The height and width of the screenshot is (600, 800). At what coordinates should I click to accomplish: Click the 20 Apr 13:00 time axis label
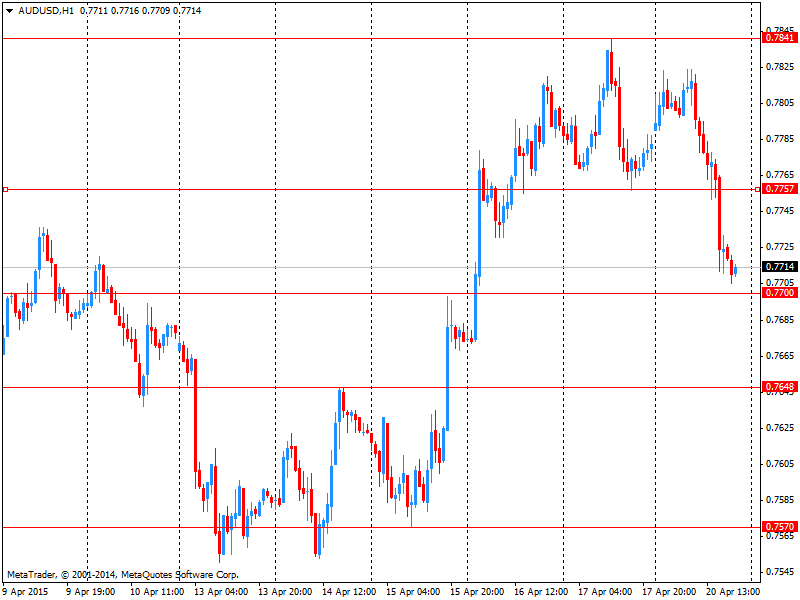click(x=733, y=592)
